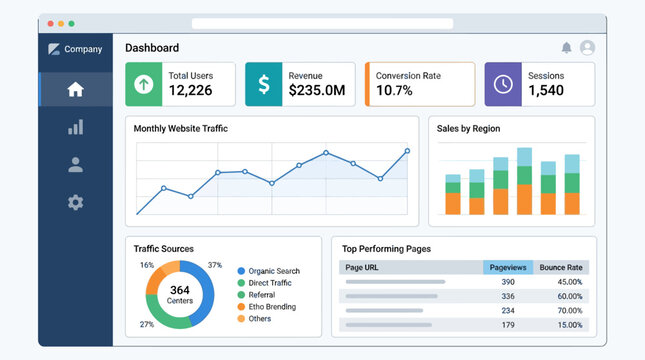Click the 16% donut chart label

147,265
